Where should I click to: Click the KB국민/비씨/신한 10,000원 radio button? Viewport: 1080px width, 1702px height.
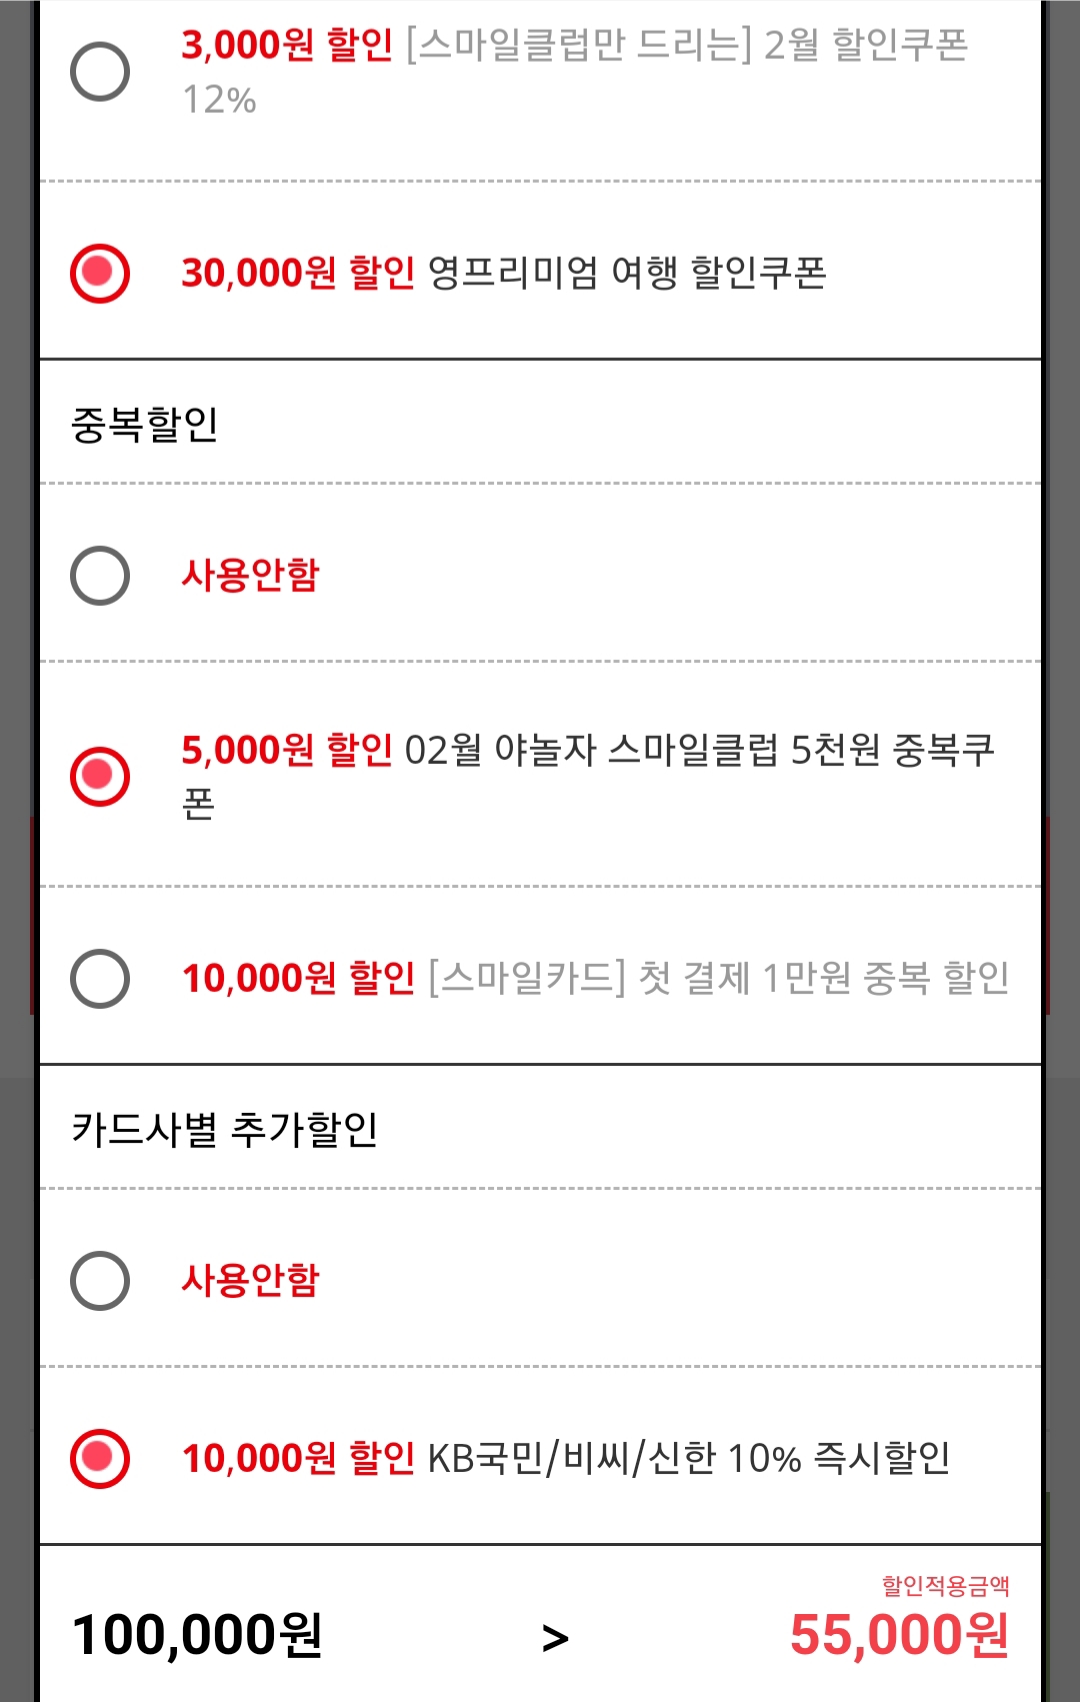pos(100,1458)
